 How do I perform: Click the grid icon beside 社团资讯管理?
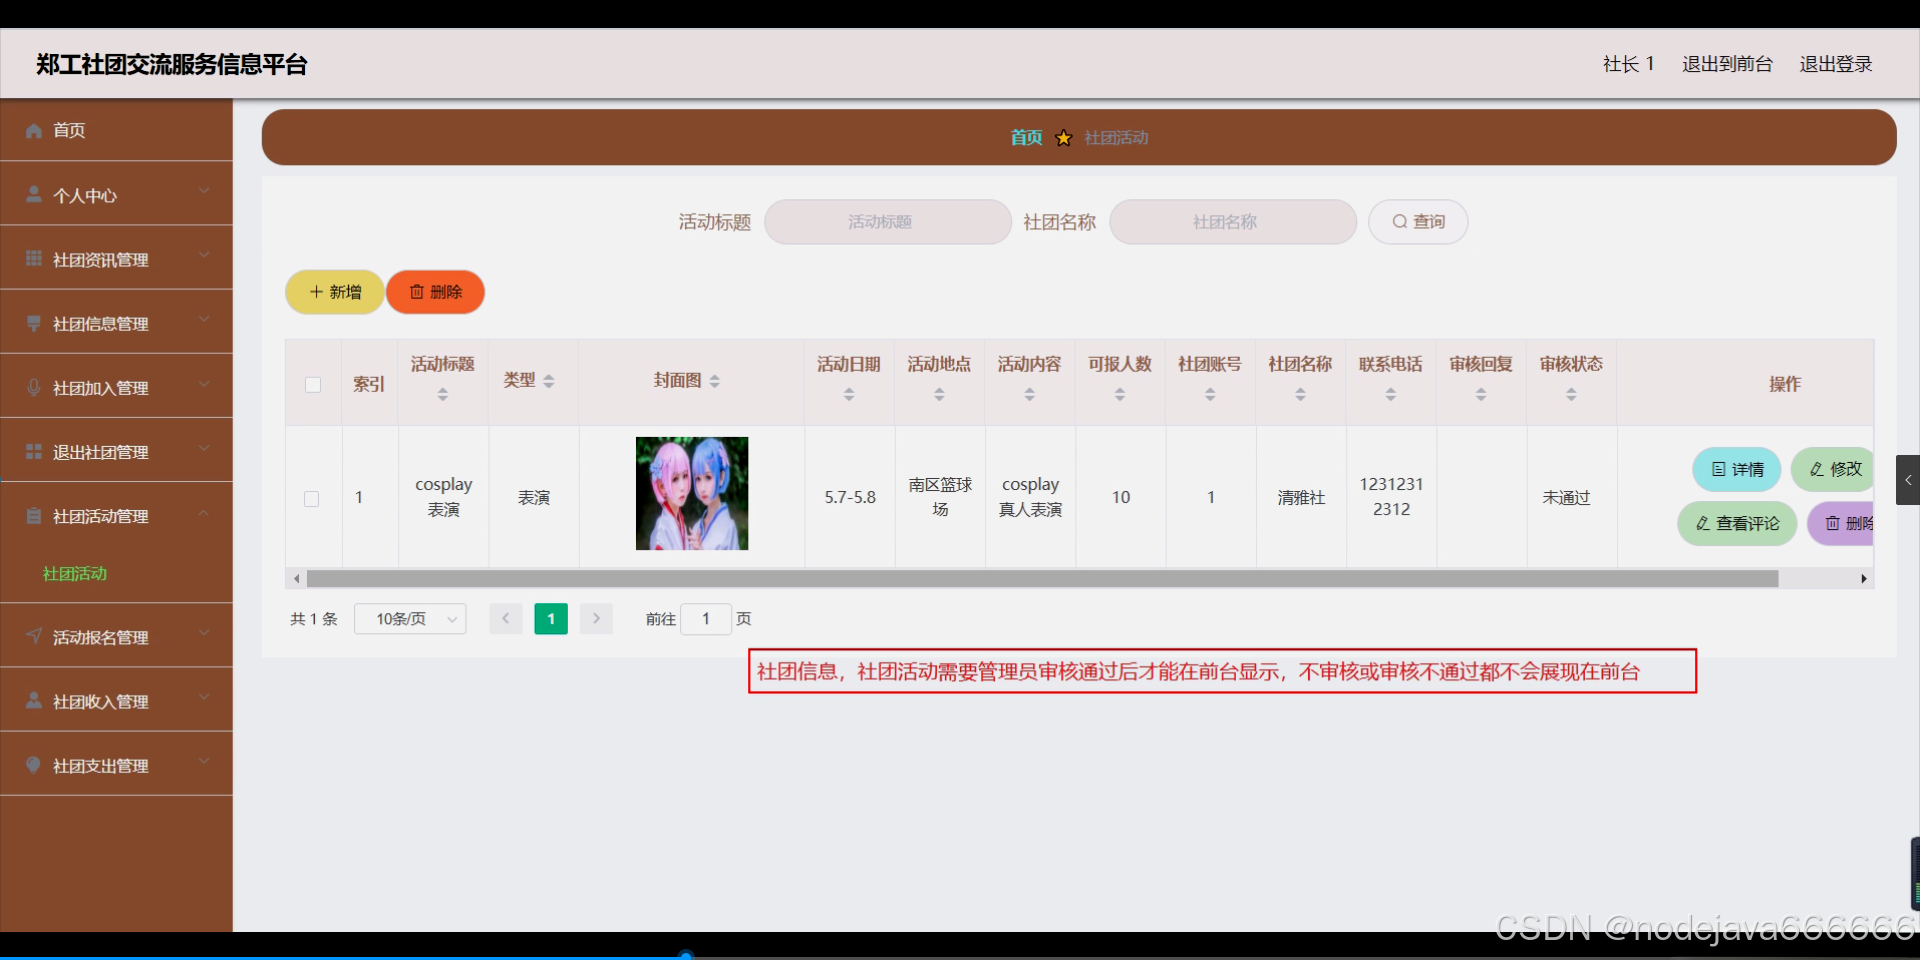[x=34, y=258]
